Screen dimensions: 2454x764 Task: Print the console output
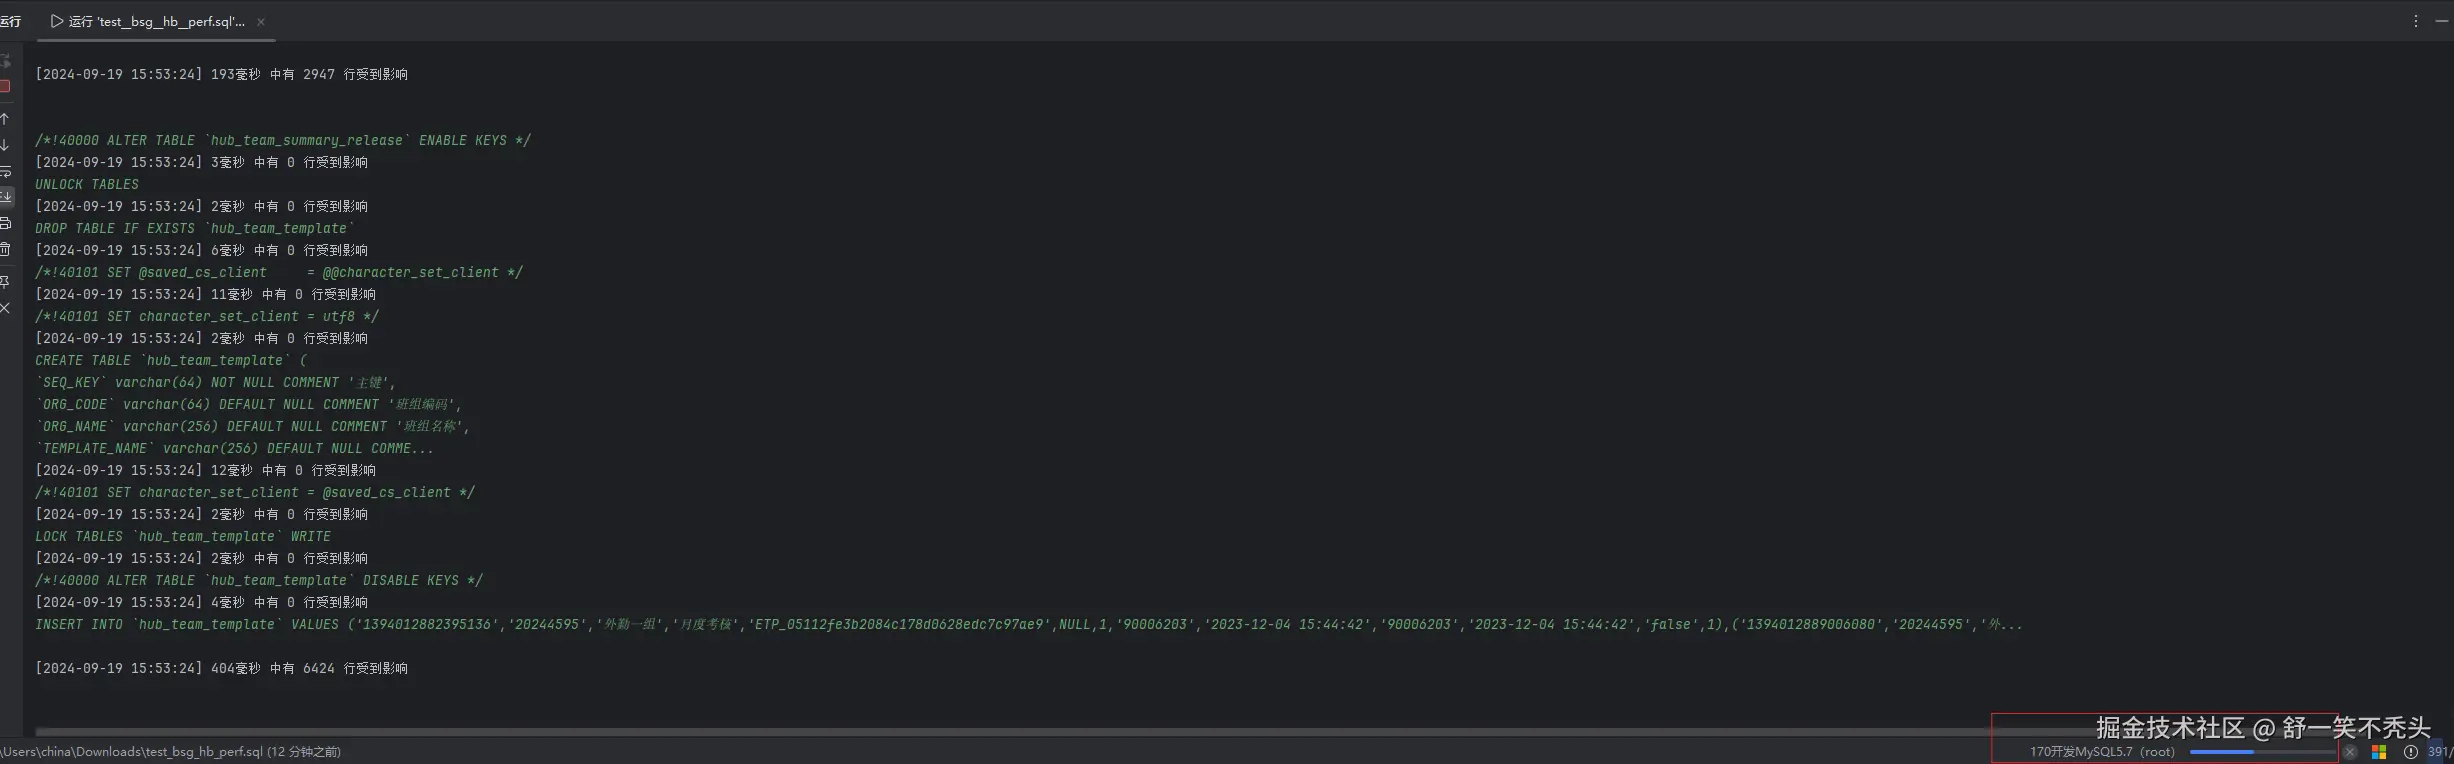click(5, 223)
